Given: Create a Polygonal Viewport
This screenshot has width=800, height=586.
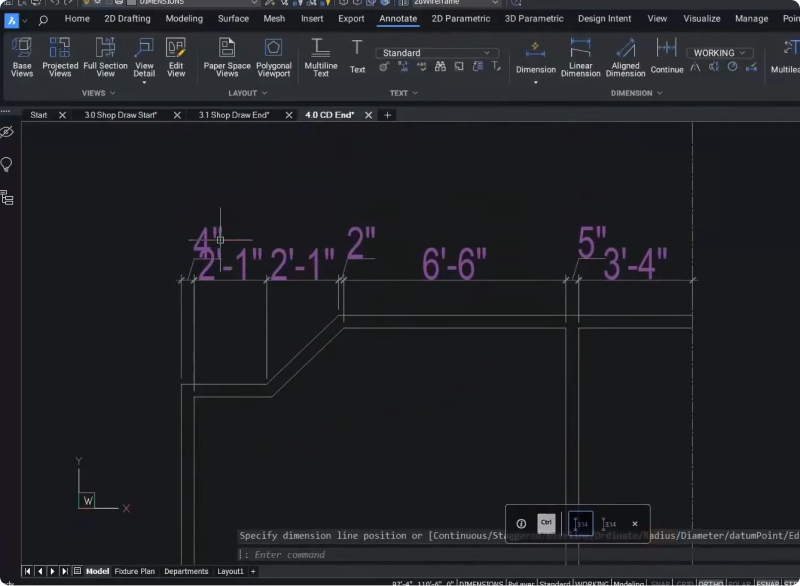Looking at the screenshot, I should (x=273, y=57).
